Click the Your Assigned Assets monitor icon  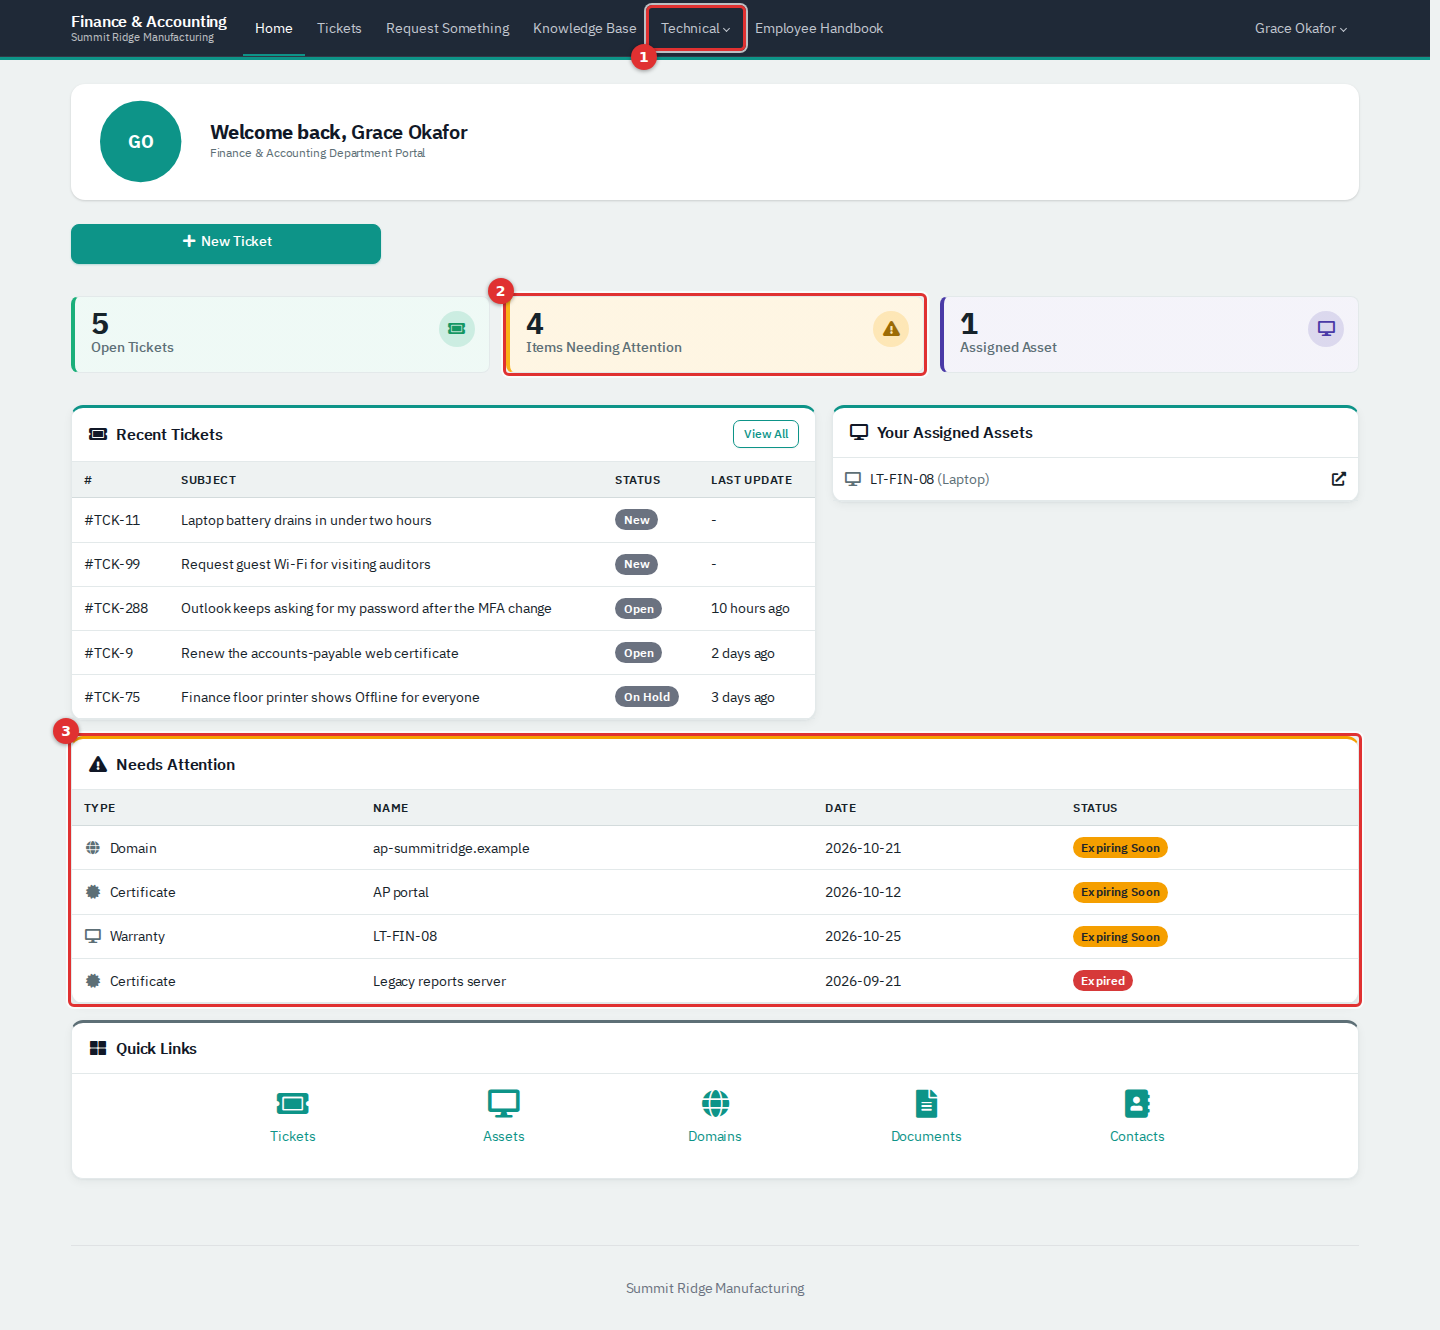[x=859, y=432]
